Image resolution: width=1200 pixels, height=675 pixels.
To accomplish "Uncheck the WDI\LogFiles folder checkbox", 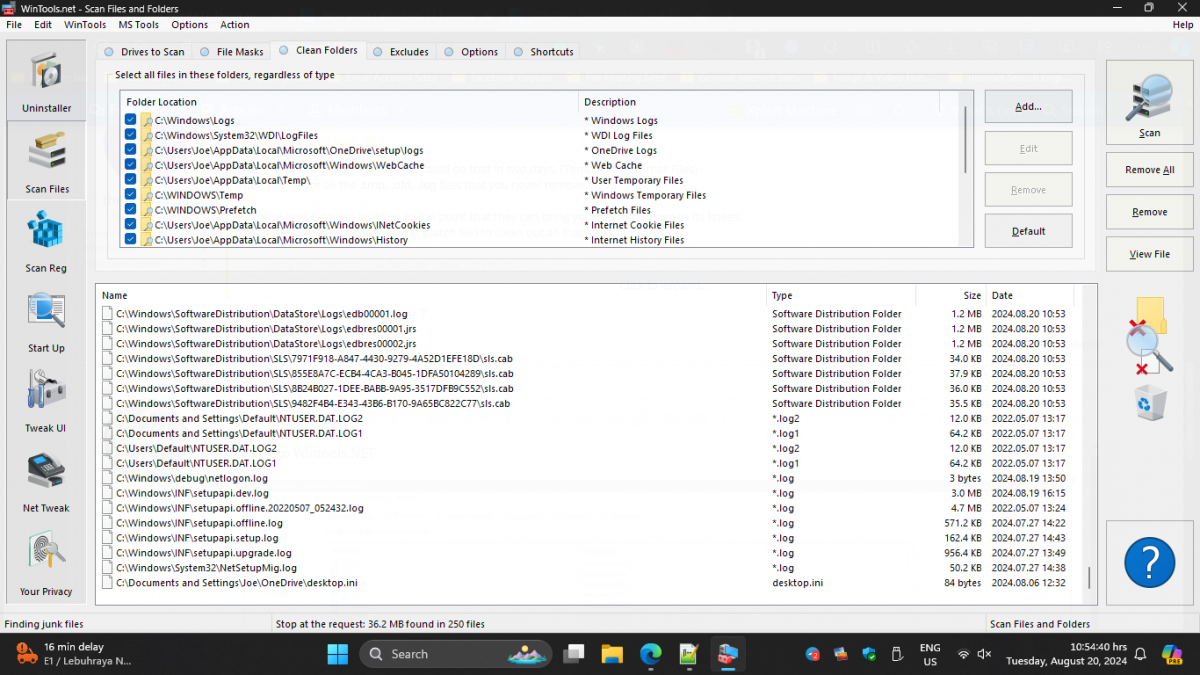I will (x=131, y=135).
